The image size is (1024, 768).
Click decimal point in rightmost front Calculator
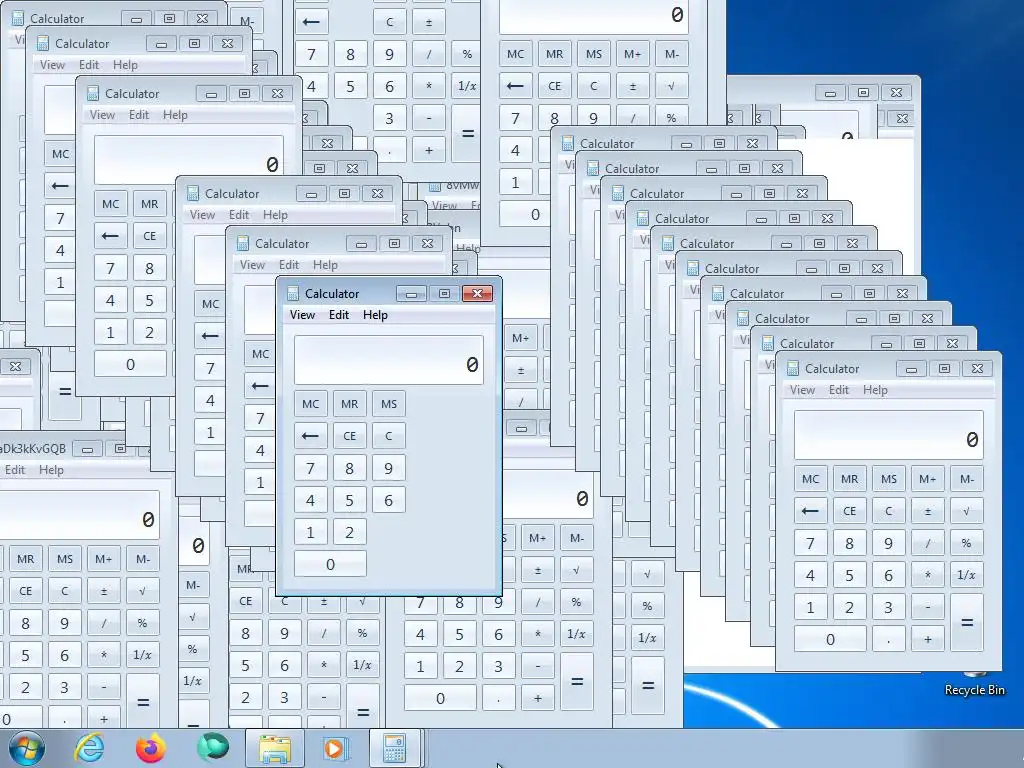(x=888, y=639)
